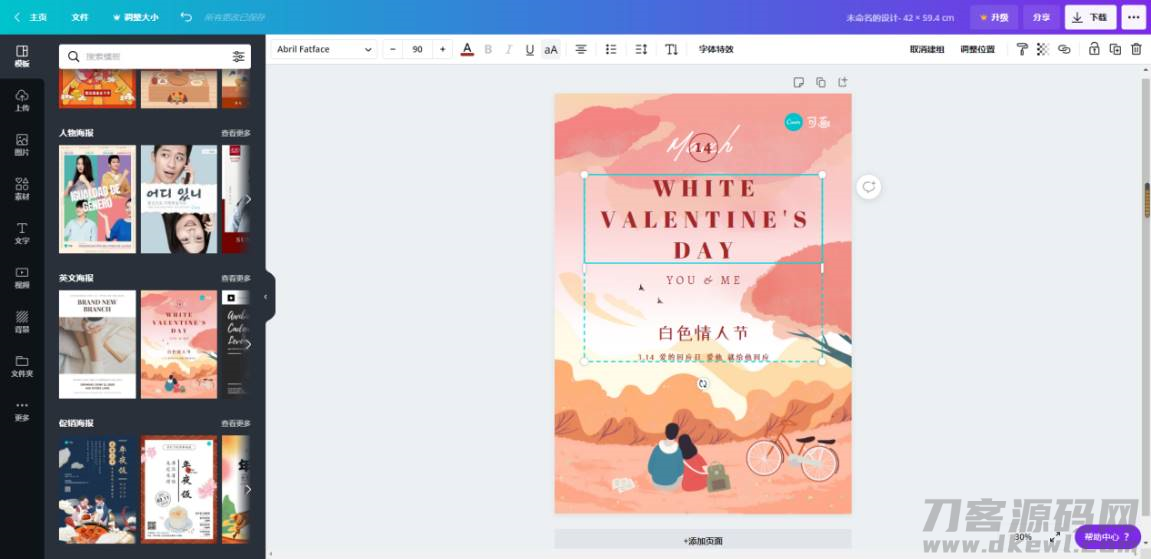Go back to 主页 home
Screen dimensions: 1151x559
(30, 17)
